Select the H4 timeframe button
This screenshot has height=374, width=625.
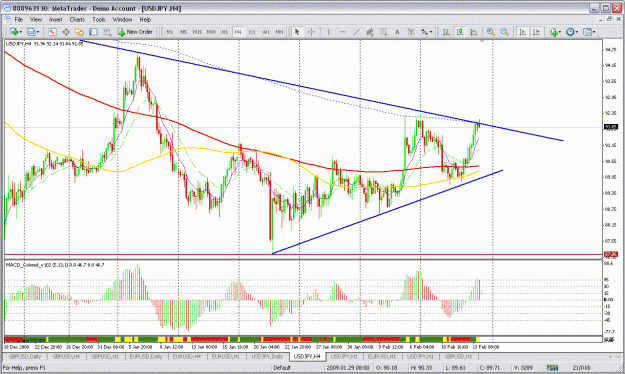[238, 32]
